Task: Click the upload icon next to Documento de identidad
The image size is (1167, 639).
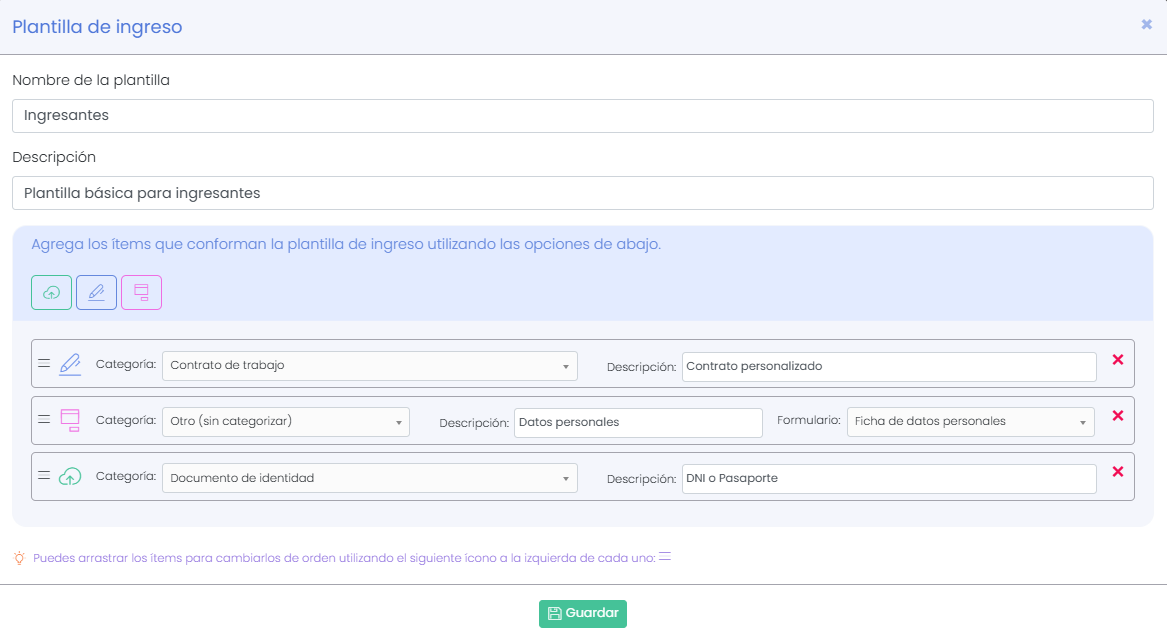Action: [69, 477]
